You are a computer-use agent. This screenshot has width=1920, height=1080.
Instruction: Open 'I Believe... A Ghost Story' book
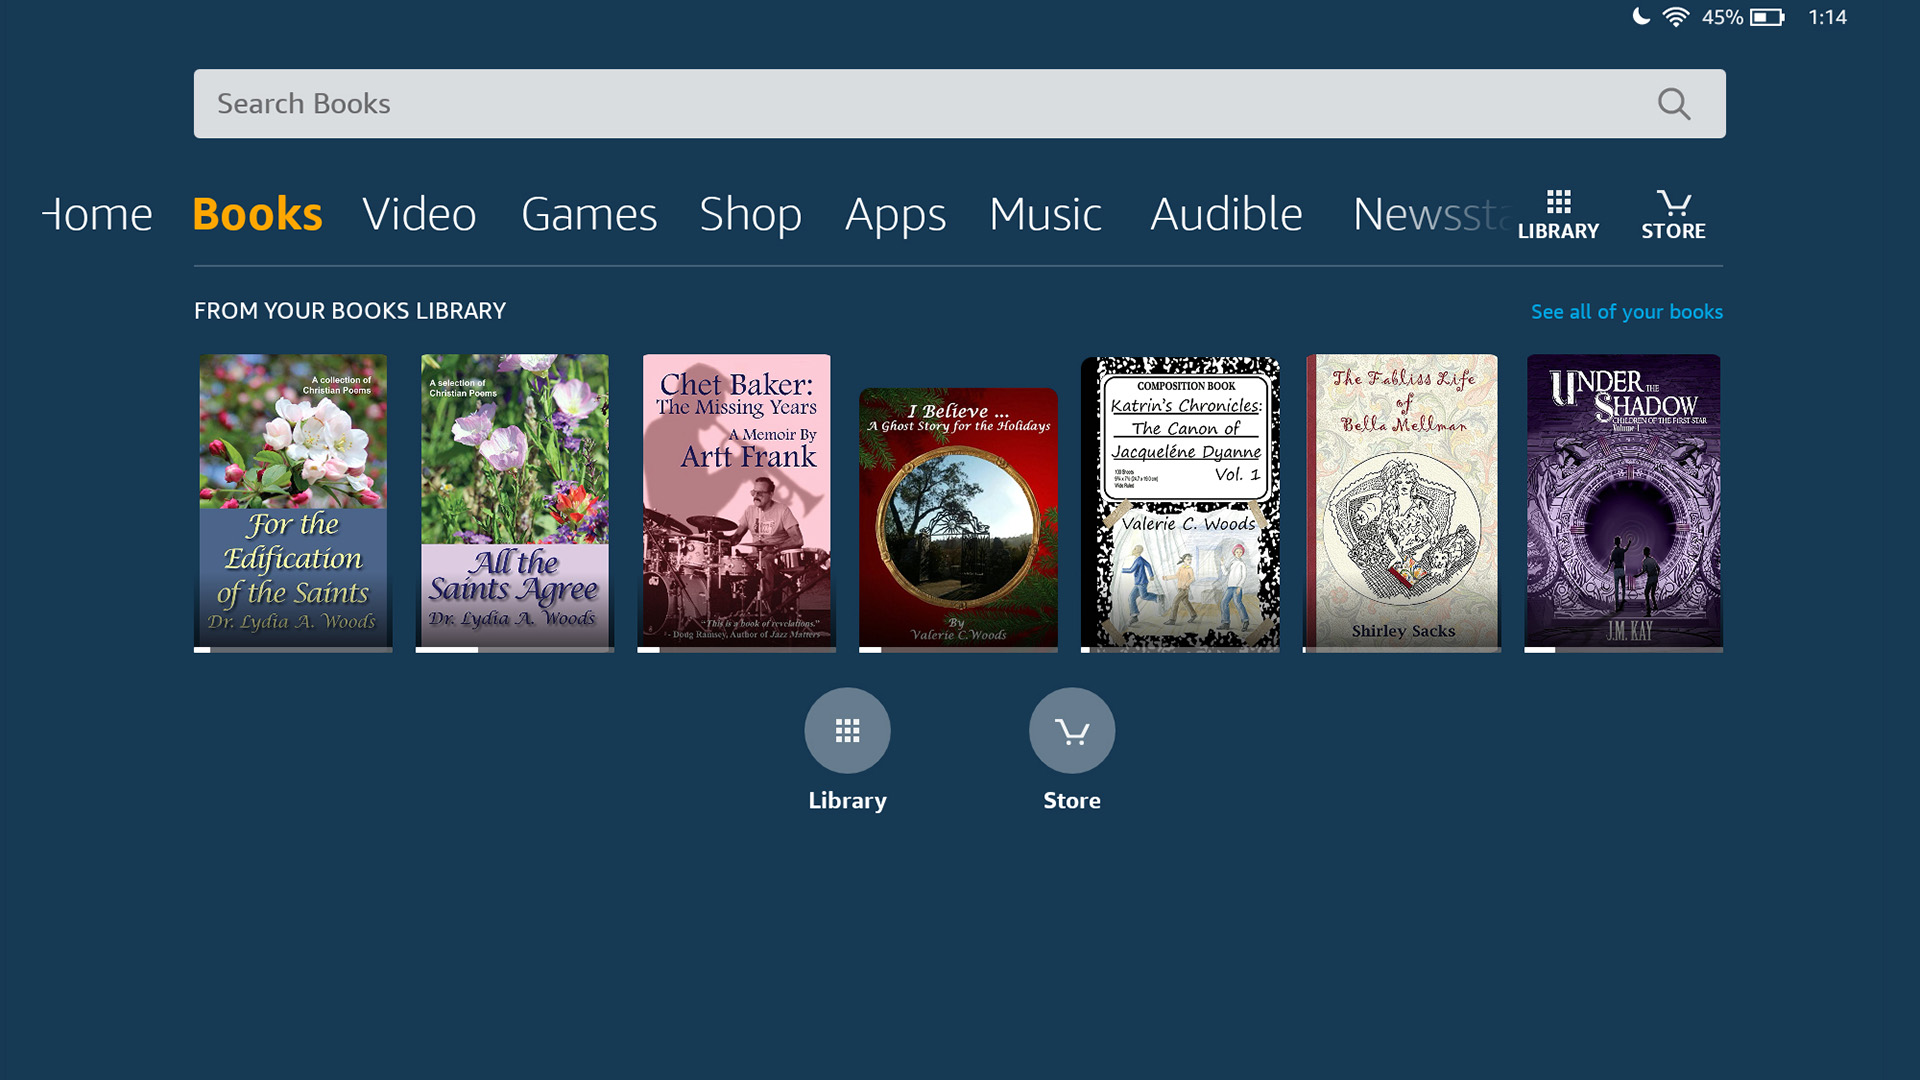tap(958, 520)
